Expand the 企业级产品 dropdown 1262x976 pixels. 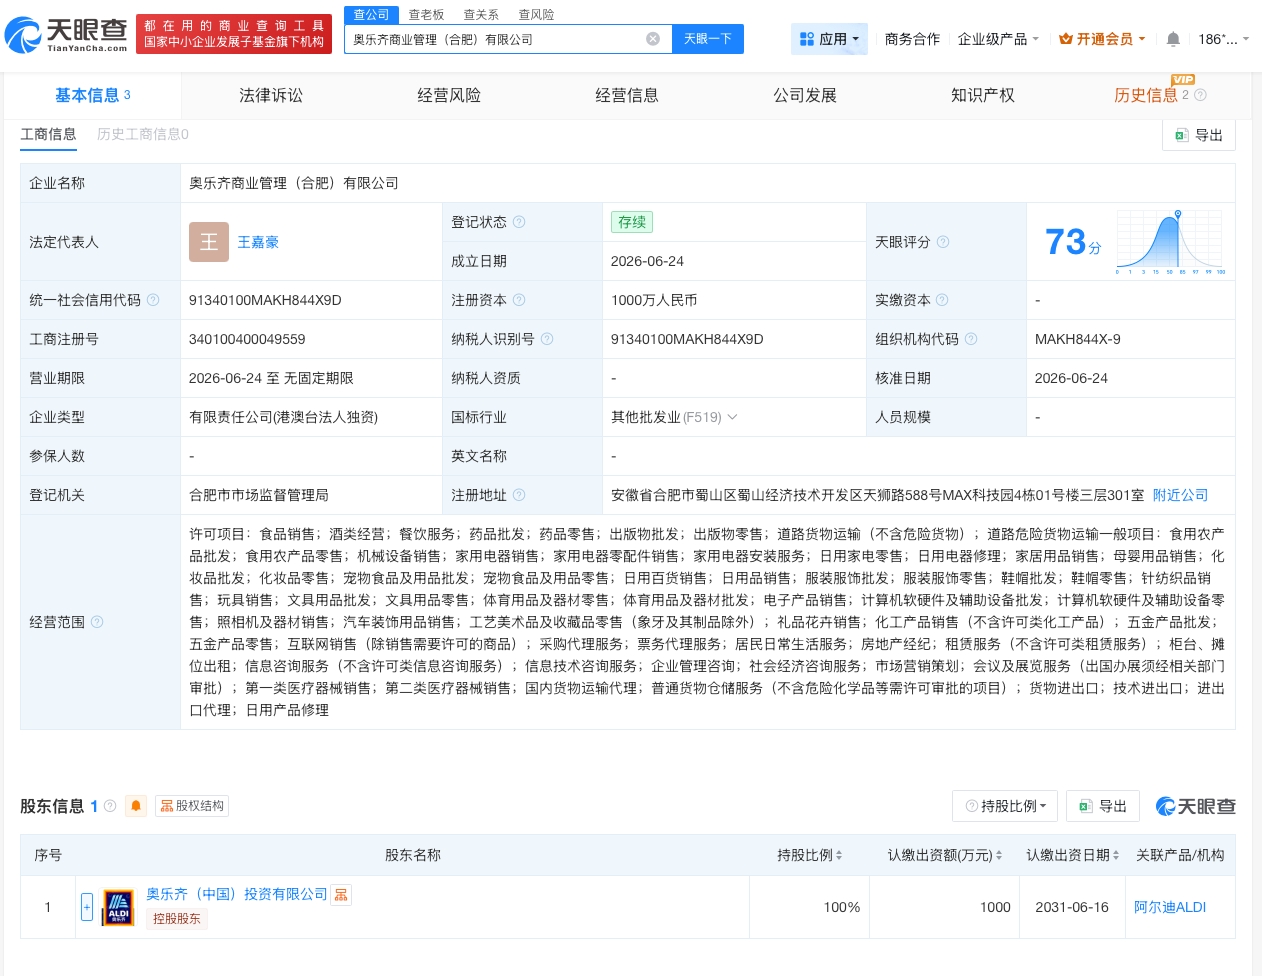point(998,39)
